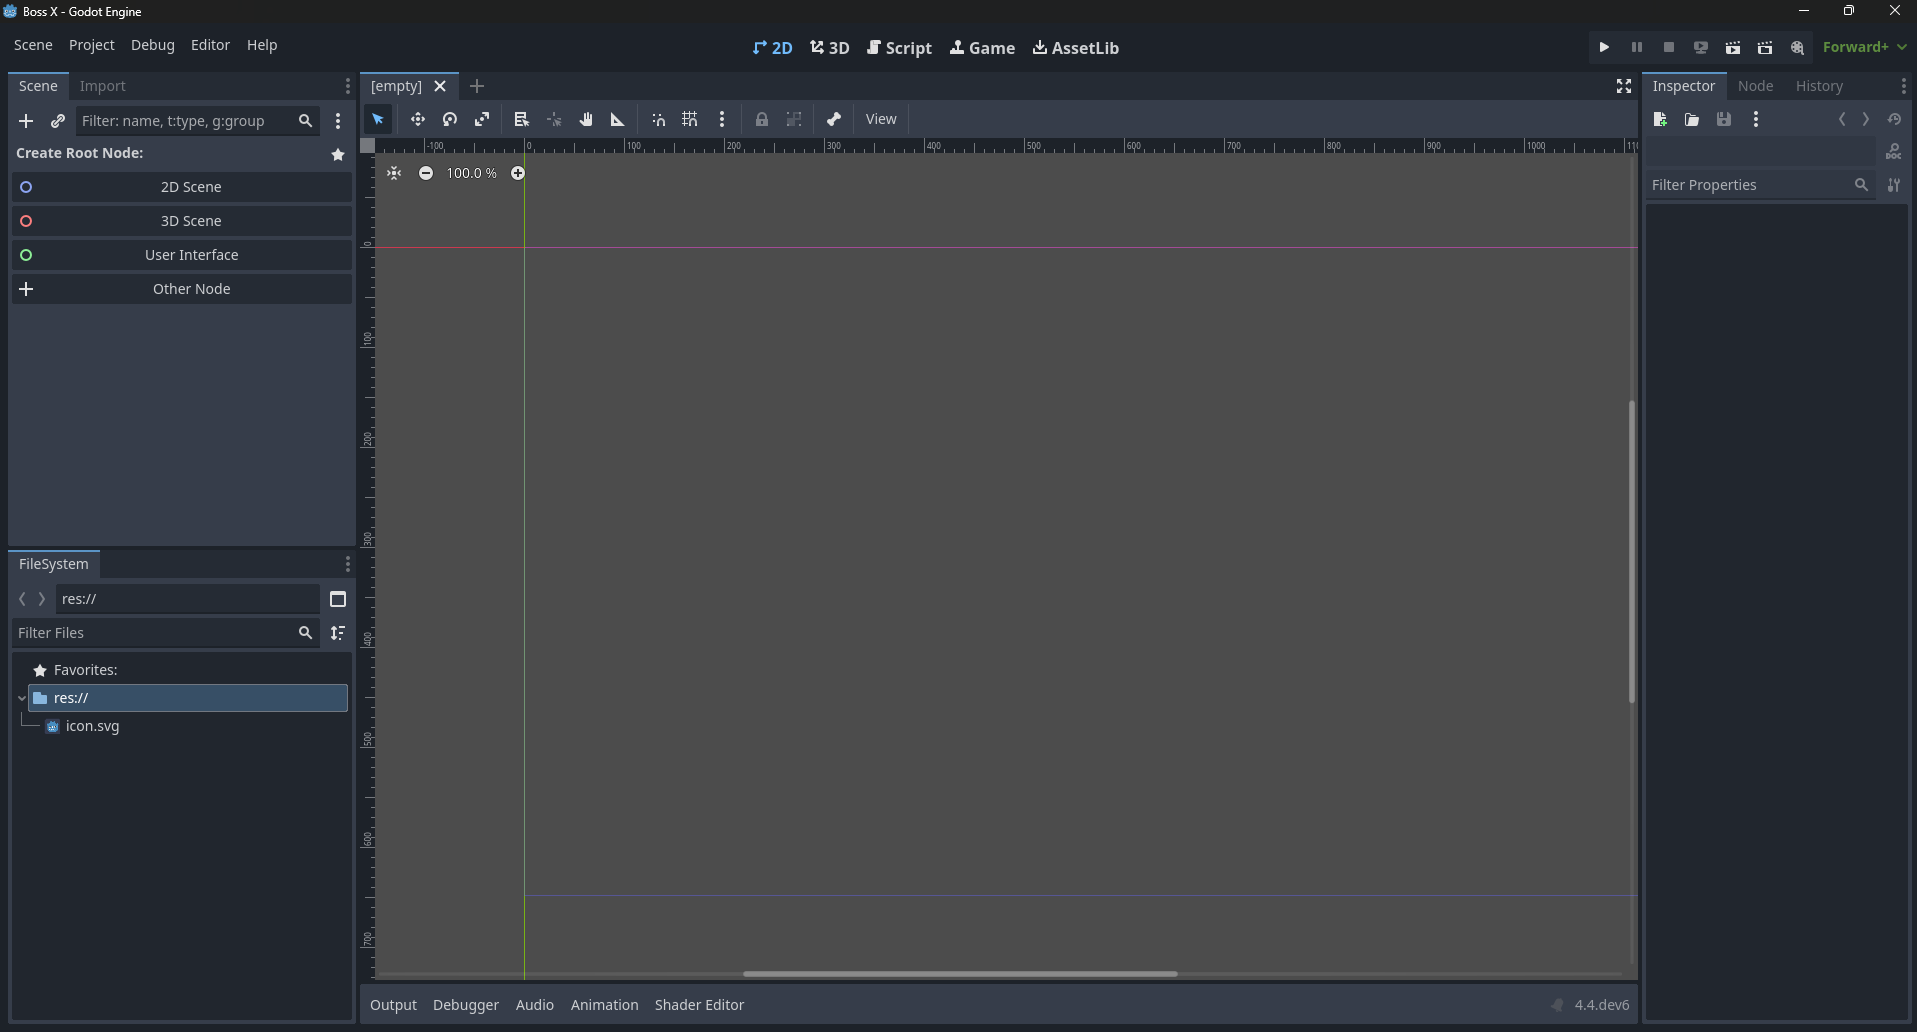This screenshot has width=1917, height=1032.
Task: Select the Ruler Mode tool
Action: point(618,119)
